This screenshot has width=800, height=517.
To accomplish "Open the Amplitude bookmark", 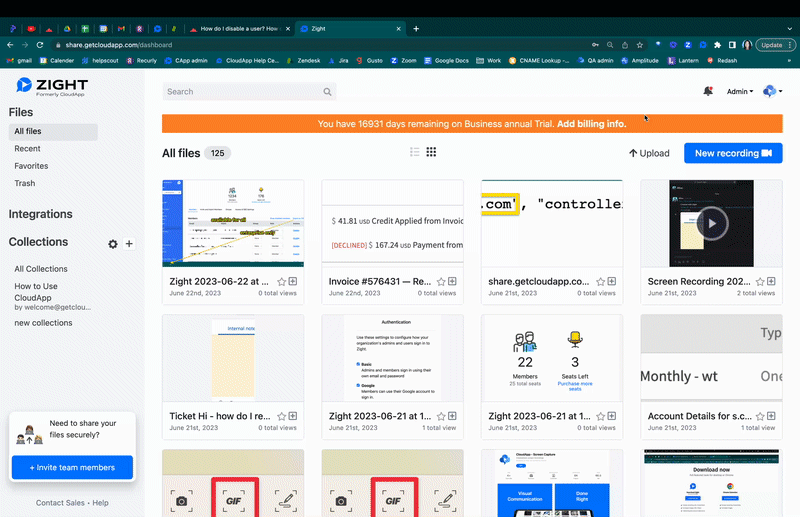I will [x=640, y=60].
